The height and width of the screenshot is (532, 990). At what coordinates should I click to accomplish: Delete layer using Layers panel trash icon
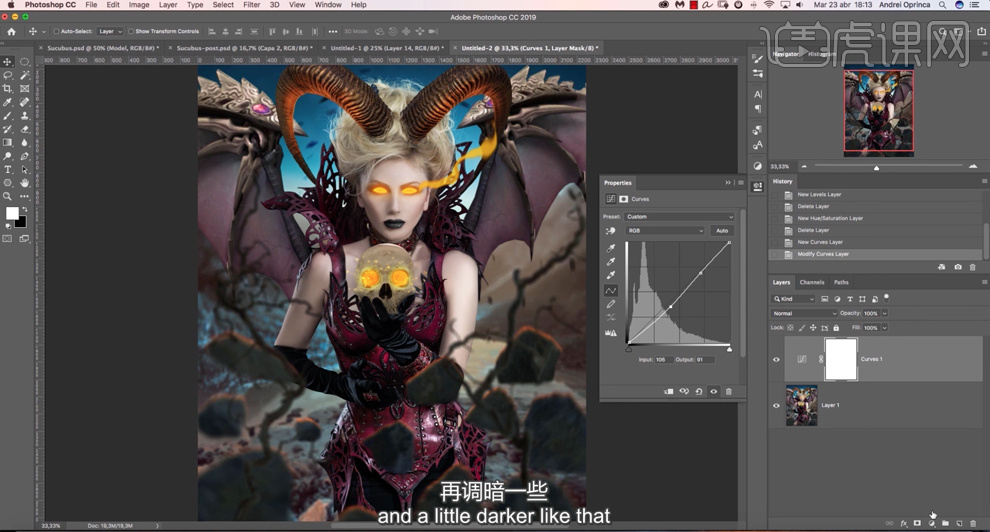pyautogui.click(x=973, y=523)
